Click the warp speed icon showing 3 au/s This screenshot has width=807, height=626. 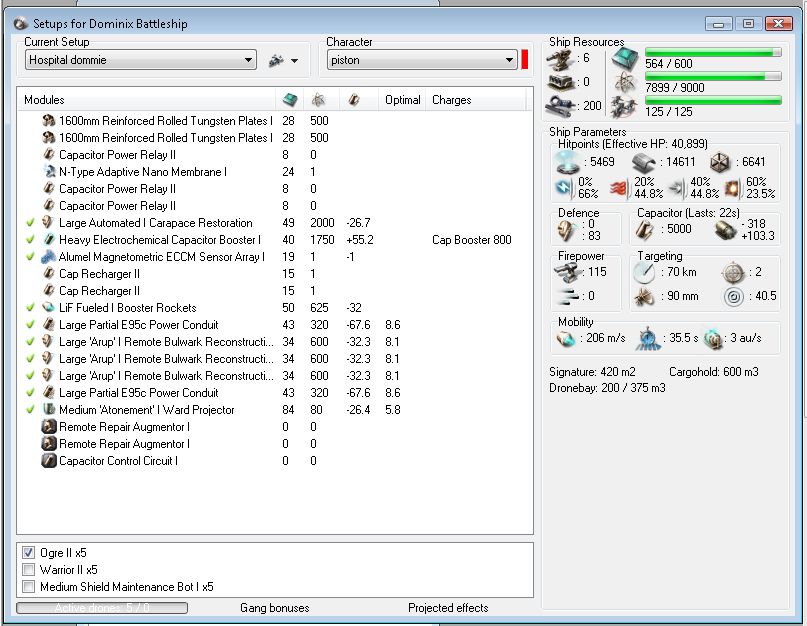(713, 339)
